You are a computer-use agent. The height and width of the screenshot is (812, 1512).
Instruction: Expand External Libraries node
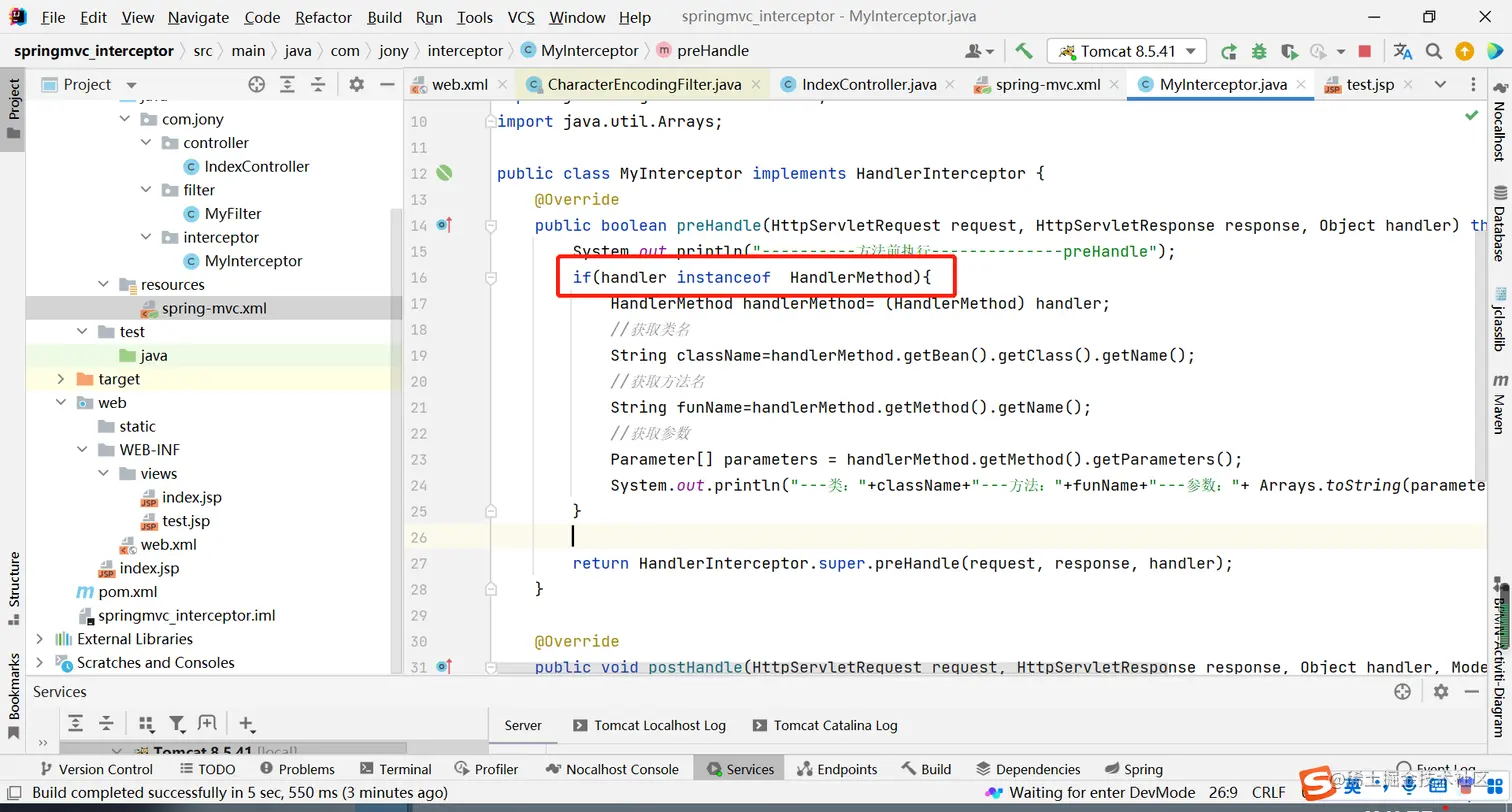[x=40, y=639]
